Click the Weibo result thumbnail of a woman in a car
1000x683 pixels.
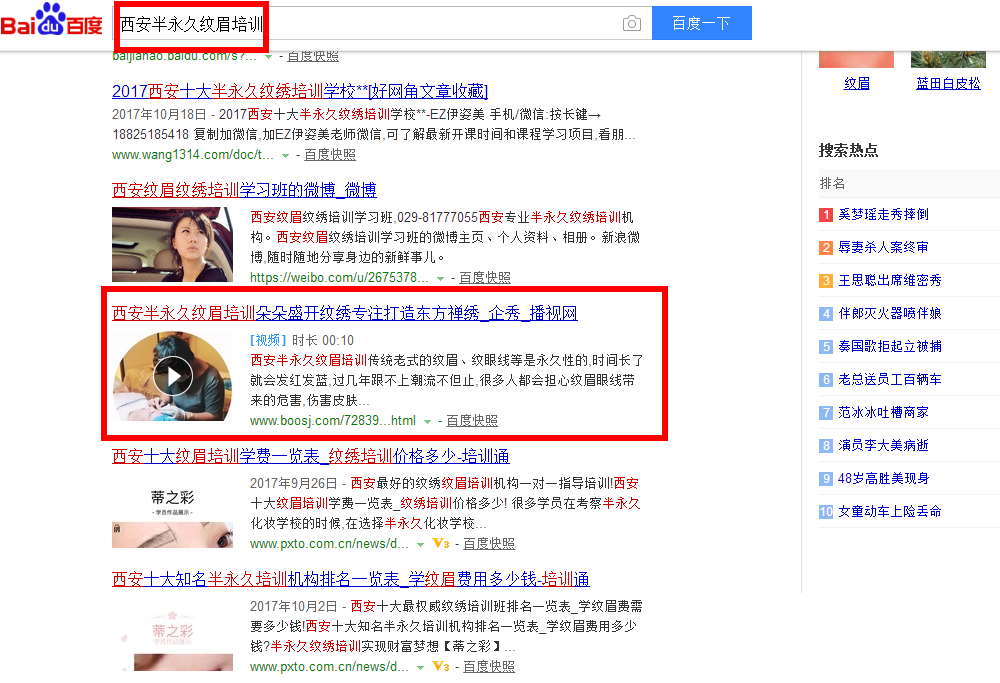[x=173, y=244]
